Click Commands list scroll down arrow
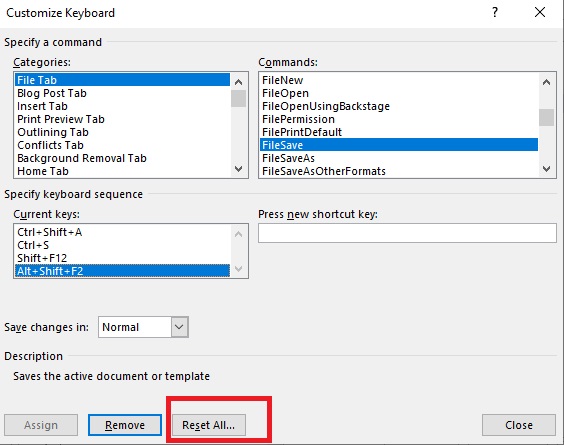The image size is (564, 445). 546,168
